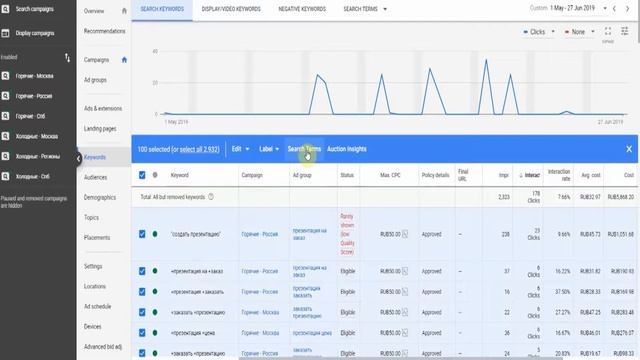The image size is (640, 360).
Task: Click the home icon next to Campaigns
Action: point(124,60)
